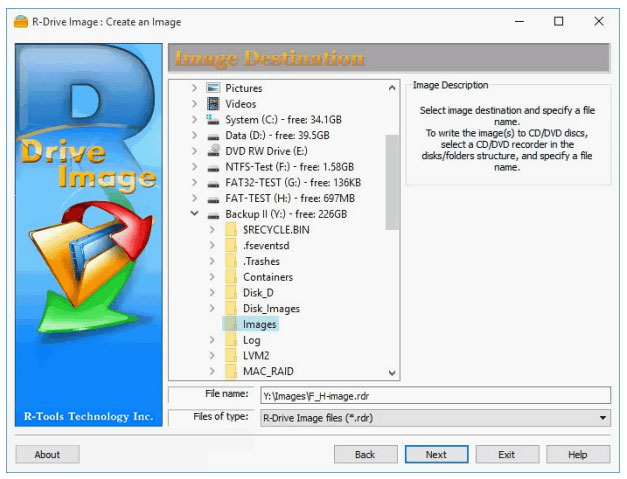Select the .Trashes folder label
The image size is (627, 479).
262,261
